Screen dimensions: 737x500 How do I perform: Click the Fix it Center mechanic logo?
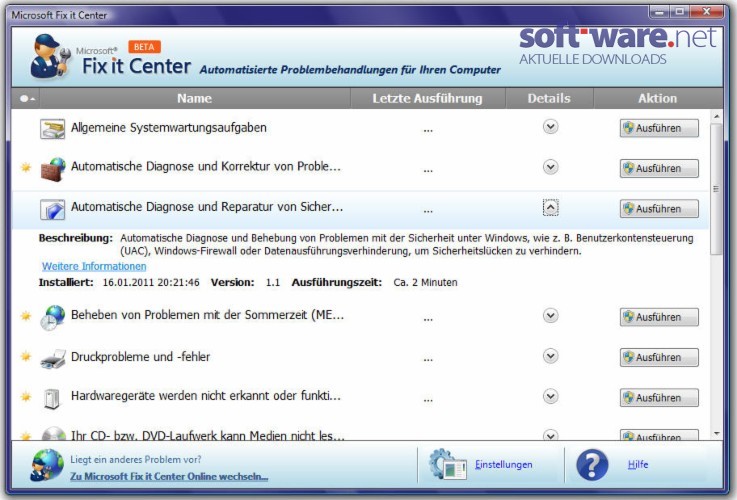[51, 56]
